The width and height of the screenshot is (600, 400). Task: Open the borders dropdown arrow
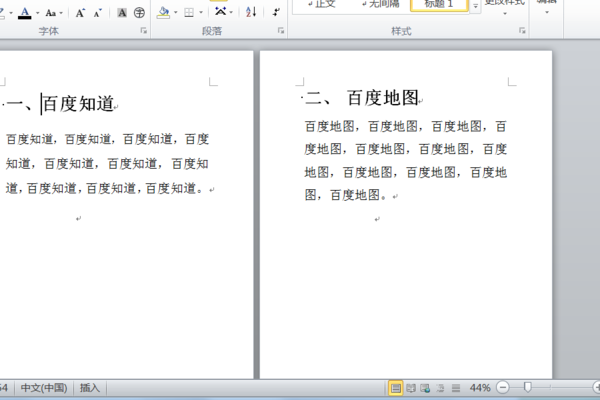(x=201, y=13)
